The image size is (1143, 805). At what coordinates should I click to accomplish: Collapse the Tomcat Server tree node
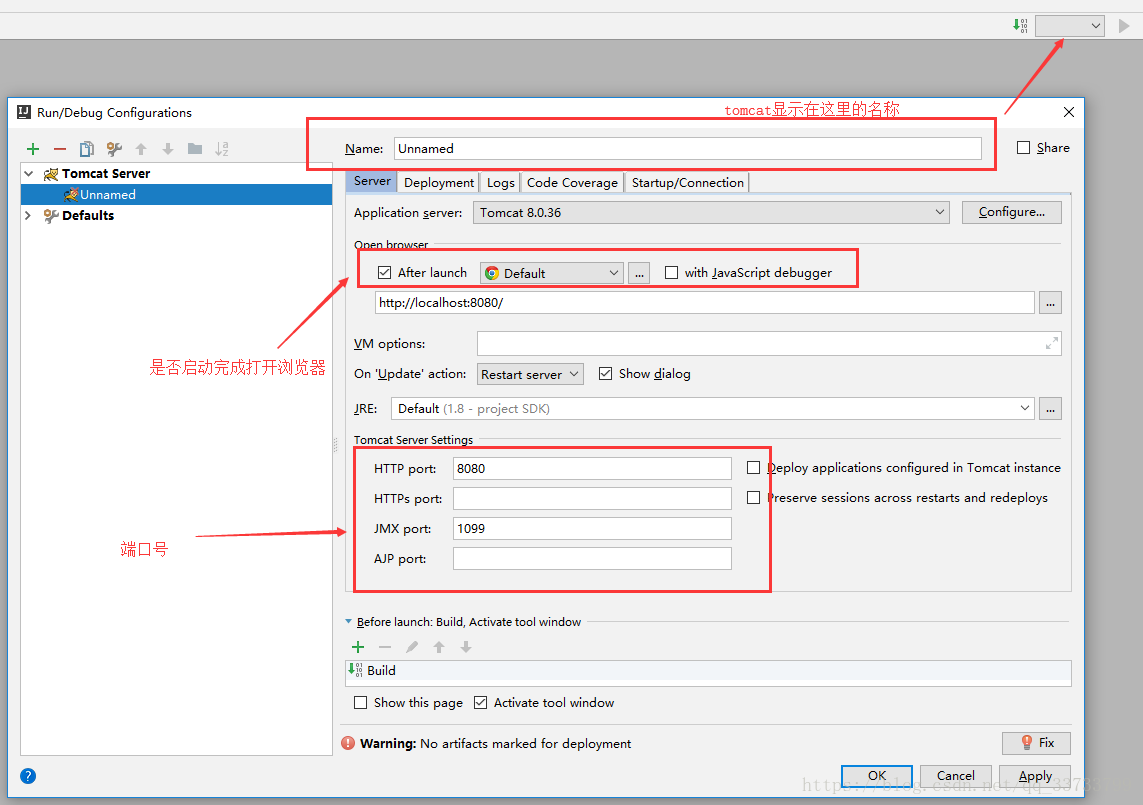tap(28, 174)
